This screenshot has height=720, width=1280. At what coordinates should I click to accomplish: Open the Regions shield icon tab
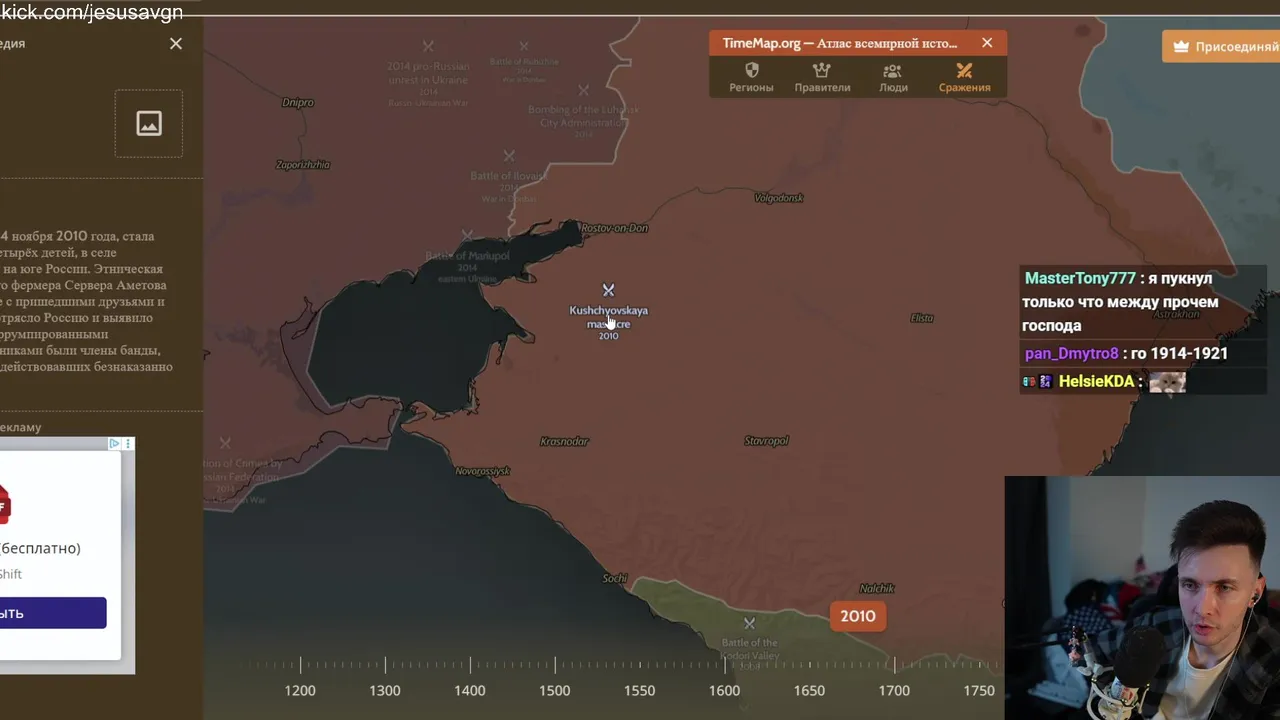click(751, 77)
